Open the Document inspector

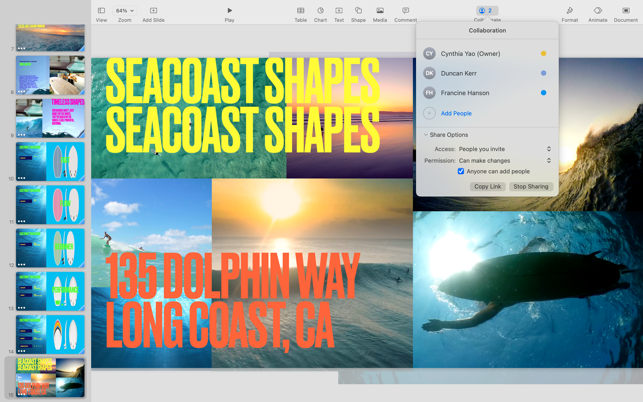[626, 10]
